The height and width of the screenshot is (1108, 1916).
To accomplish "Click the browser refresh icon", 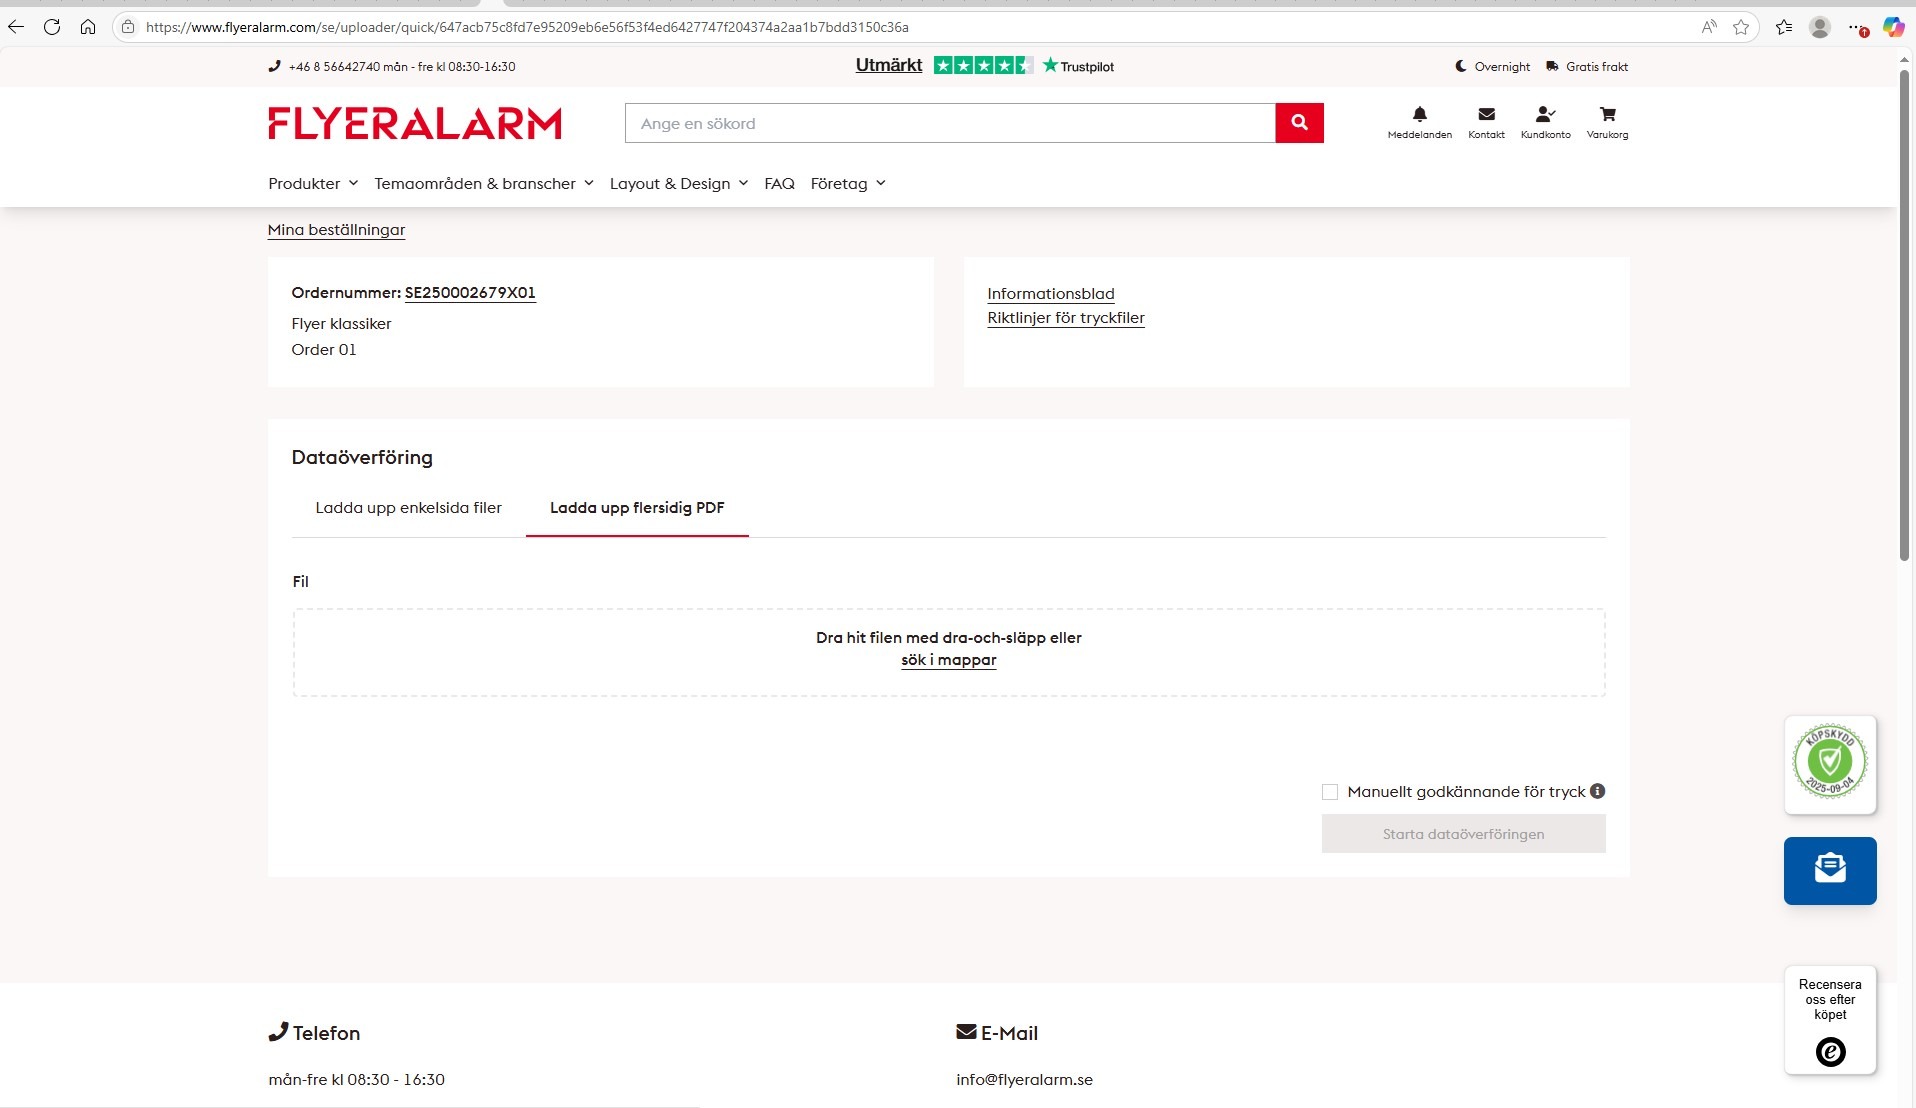I will (x=52, y=27).
